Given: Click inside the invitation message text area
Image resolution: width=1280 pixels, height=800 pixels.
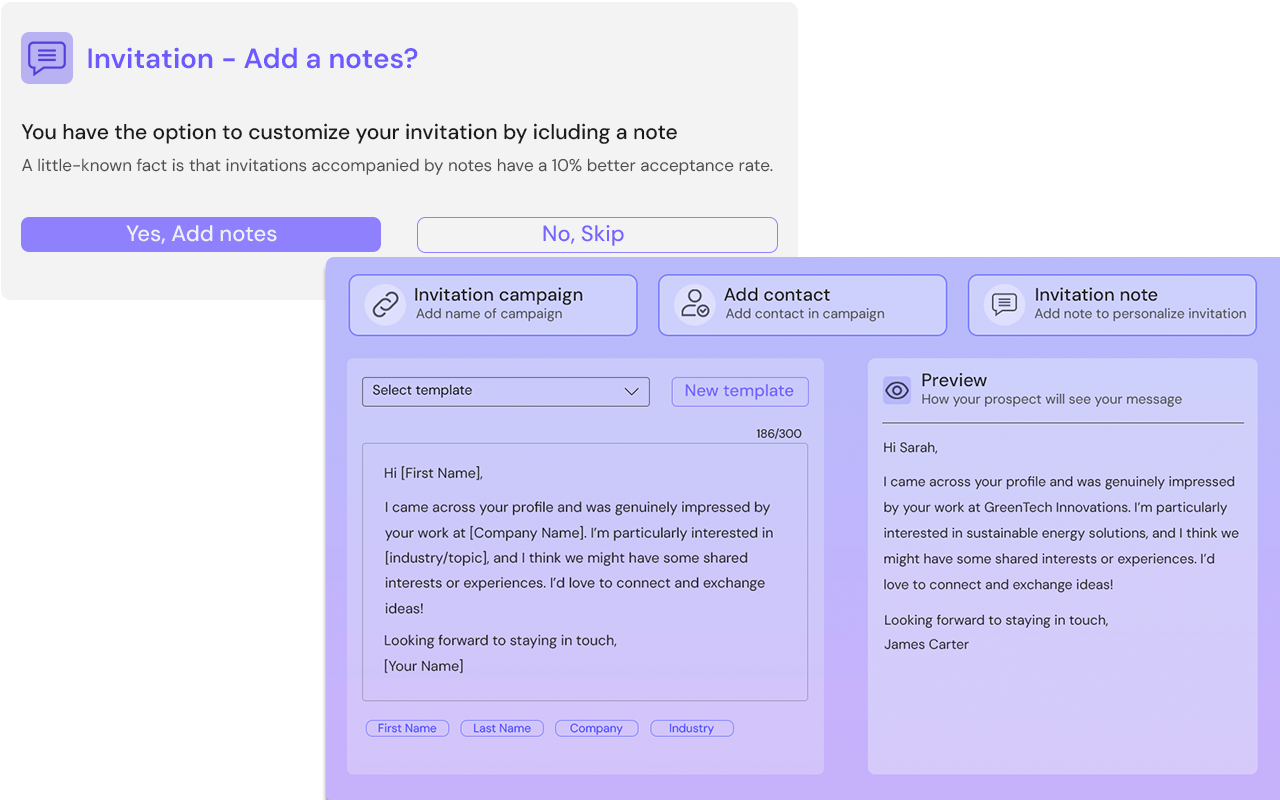Looking at the screenshot, I should 585,572.
